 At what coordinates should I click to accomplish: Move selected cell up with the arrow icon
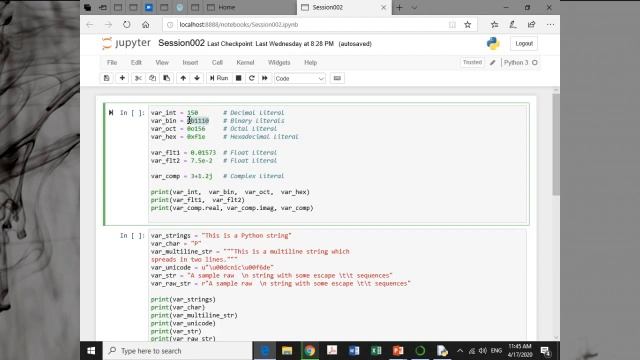(183, 78)
